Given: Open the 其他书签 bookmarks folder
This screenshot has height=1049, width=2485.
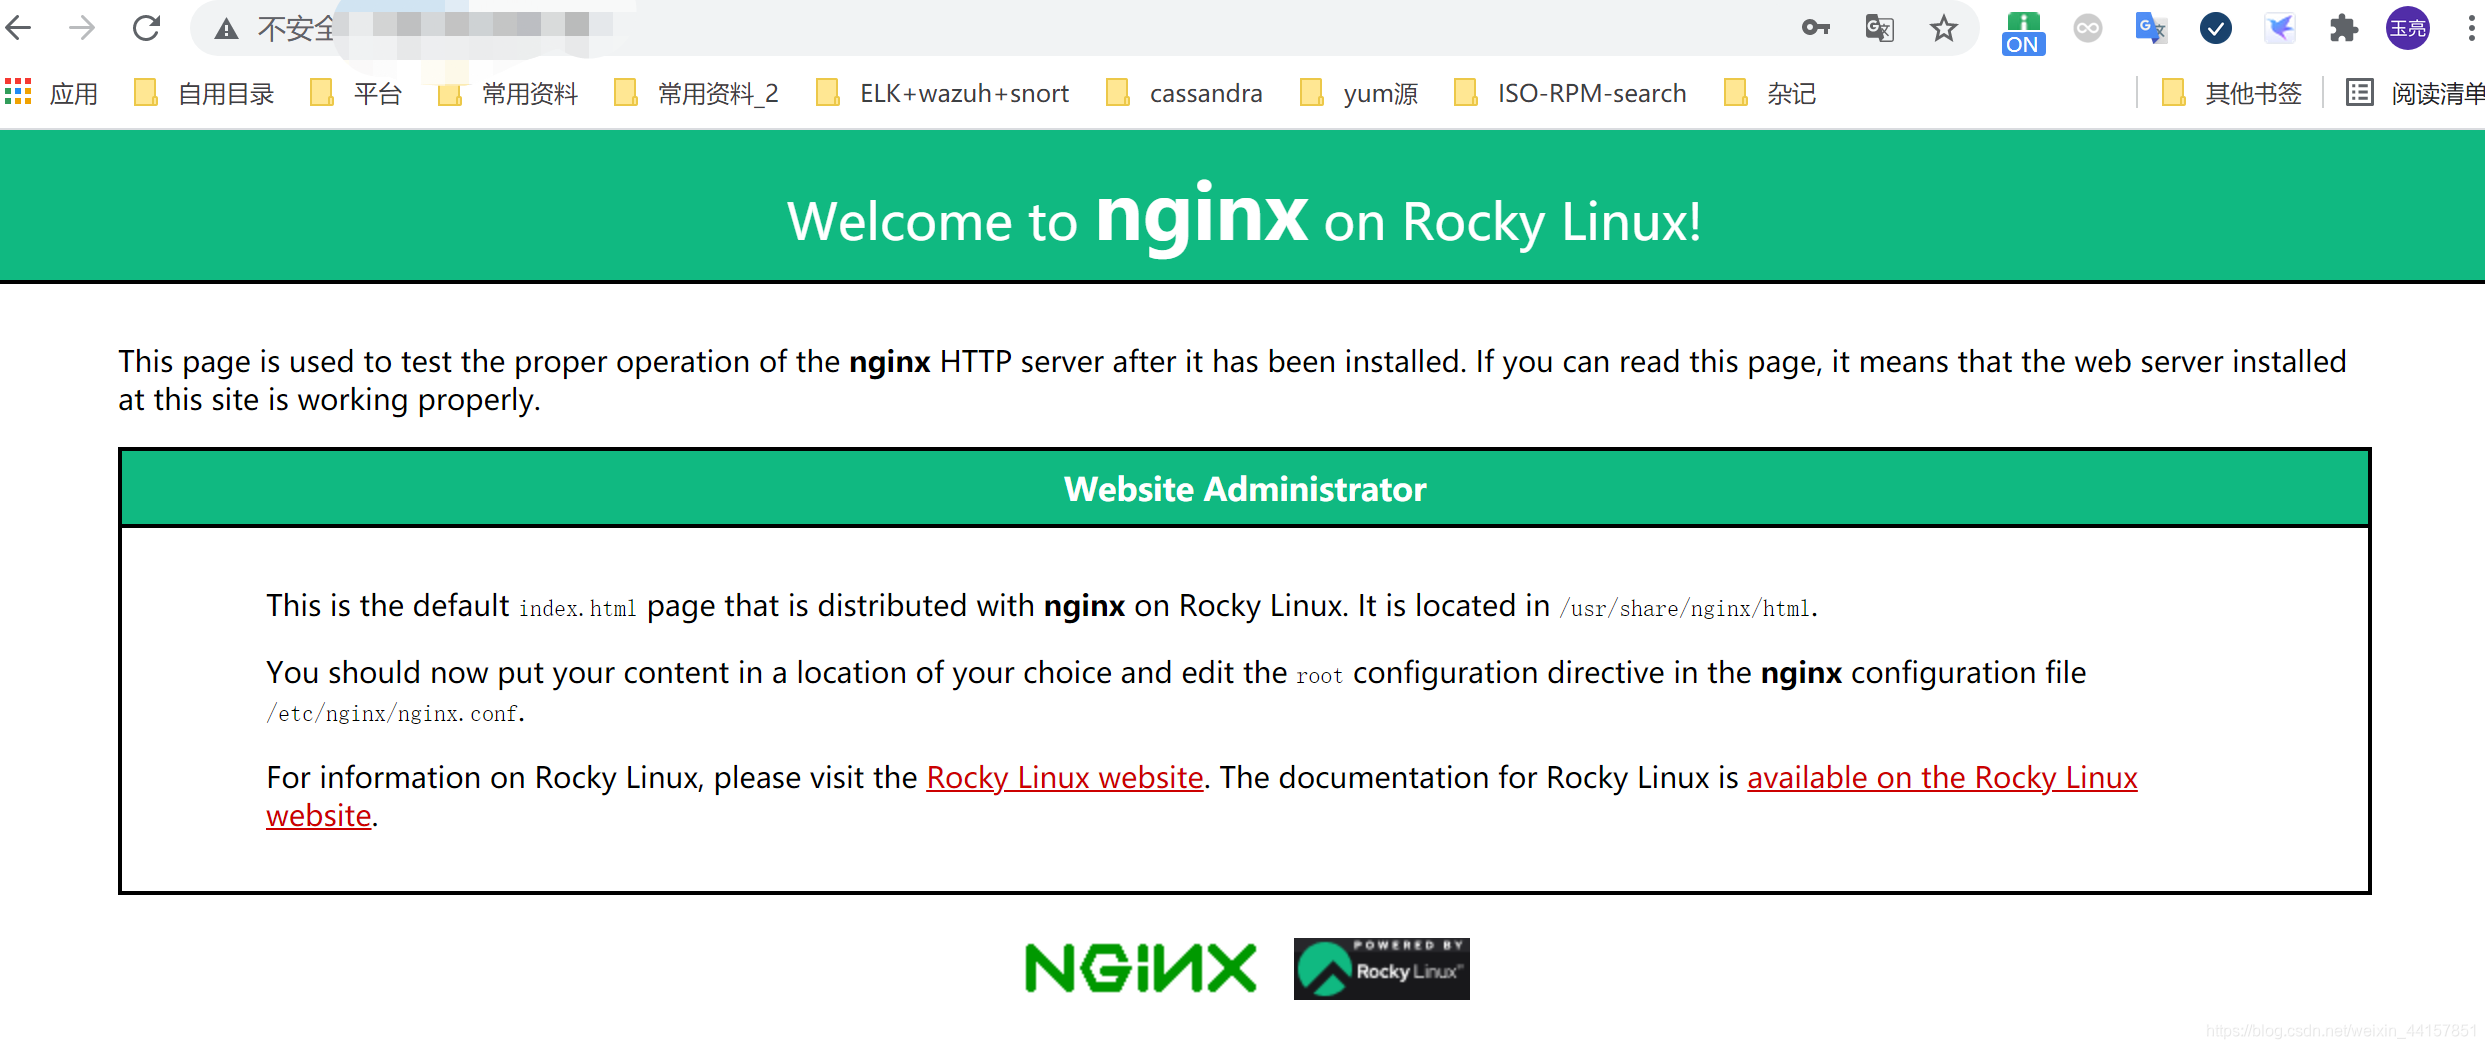Looking at the screenshot, I should (2231, 93).
